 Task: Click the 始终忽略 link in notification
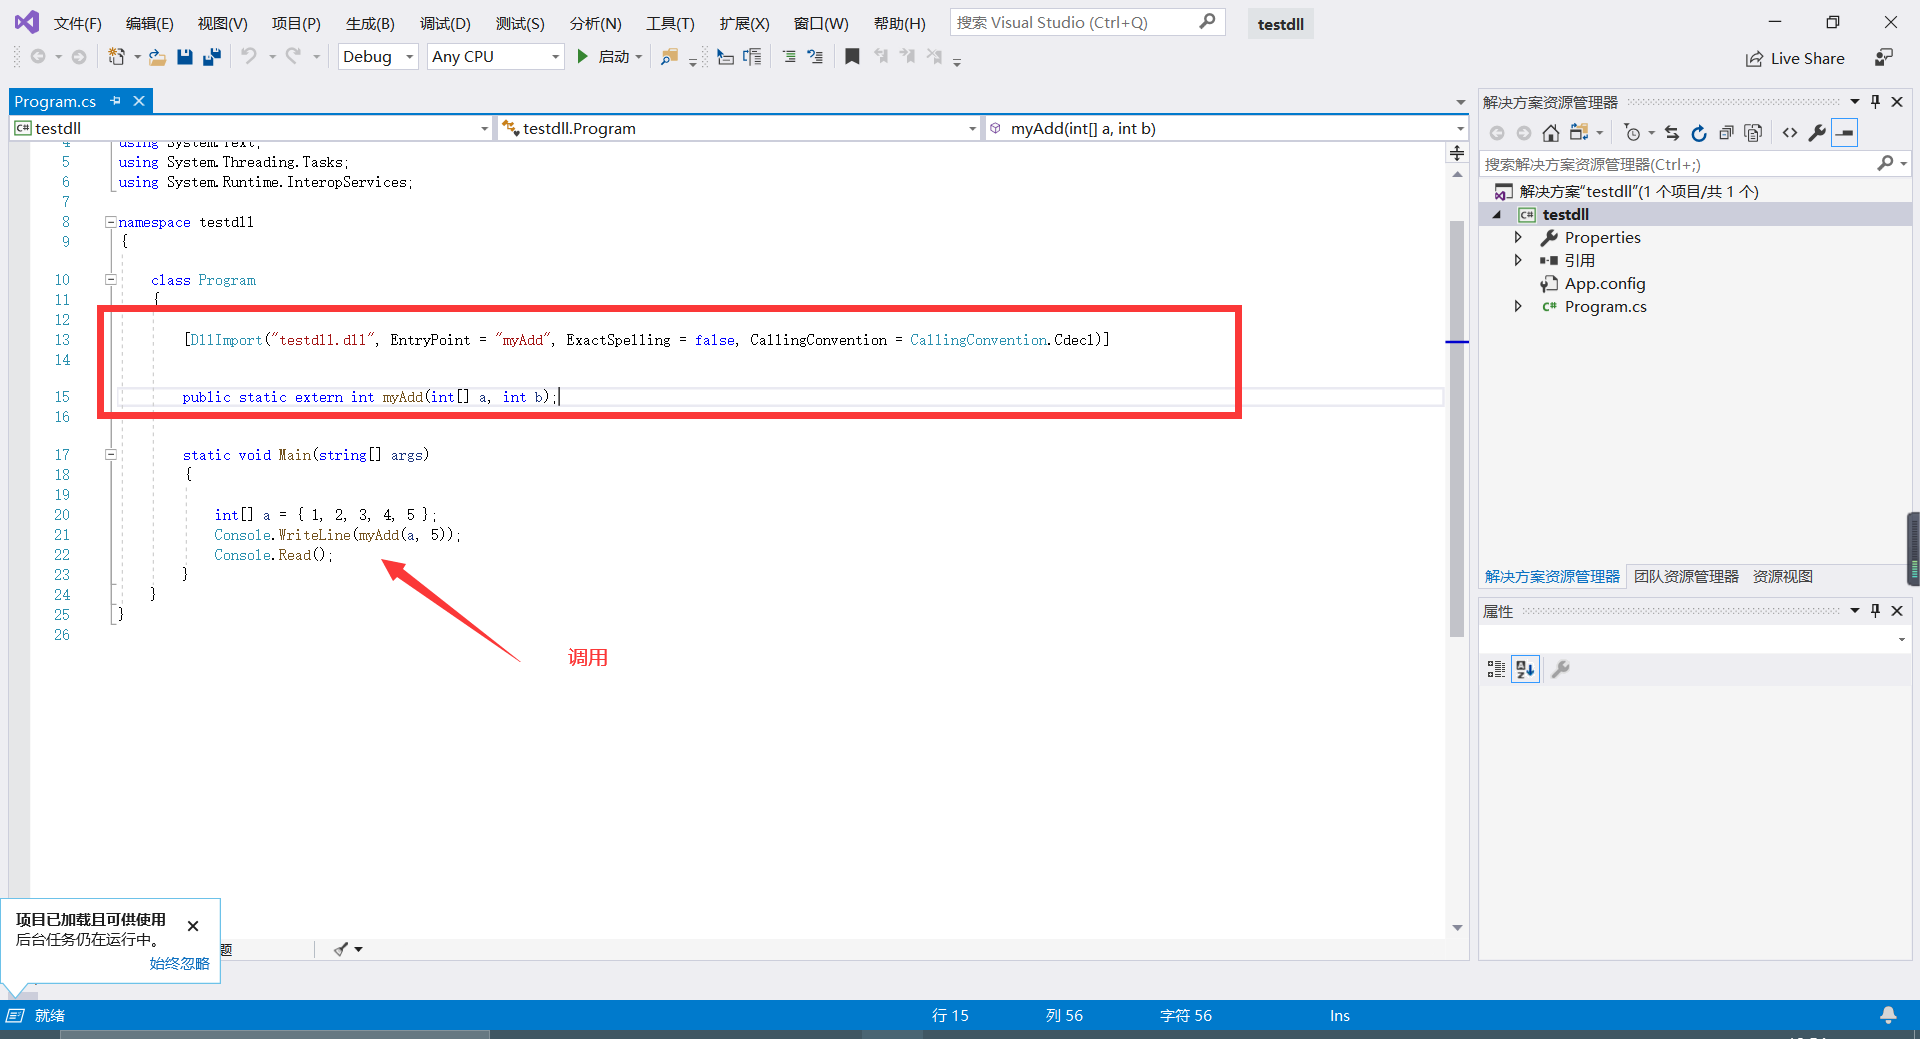pyautogui.click(x=179, y=963)
